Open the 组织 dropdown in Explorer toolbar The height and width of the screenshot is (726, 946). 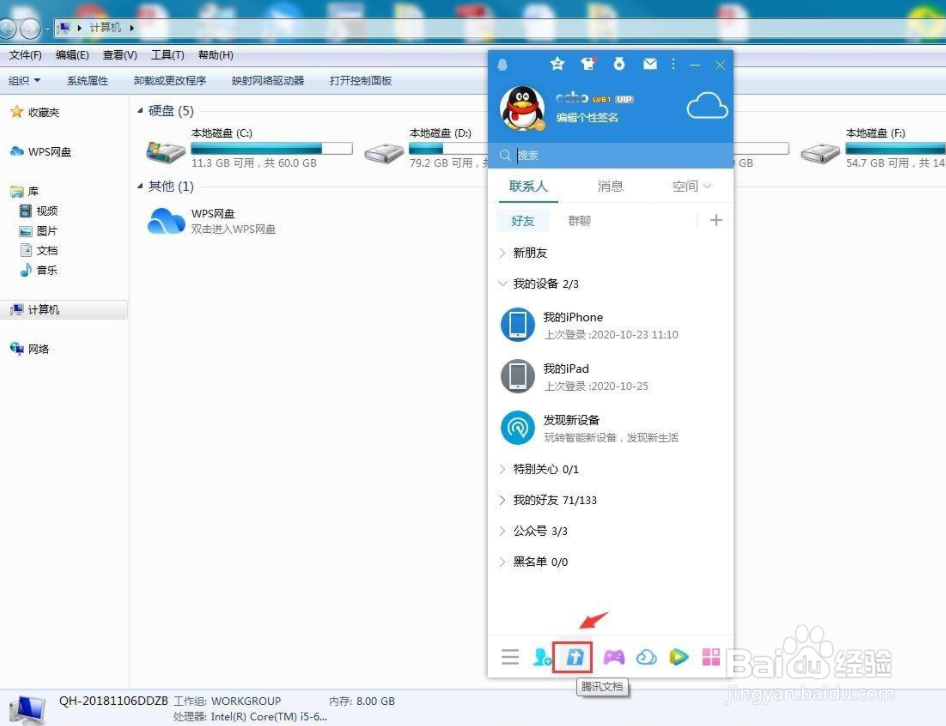pyautogui.click(x=25, y=80)
